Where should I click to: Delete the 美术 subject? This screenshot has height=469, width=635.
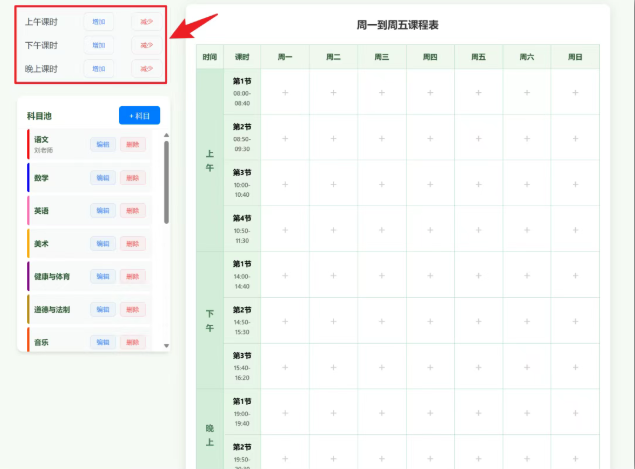(x=132, y=244)
